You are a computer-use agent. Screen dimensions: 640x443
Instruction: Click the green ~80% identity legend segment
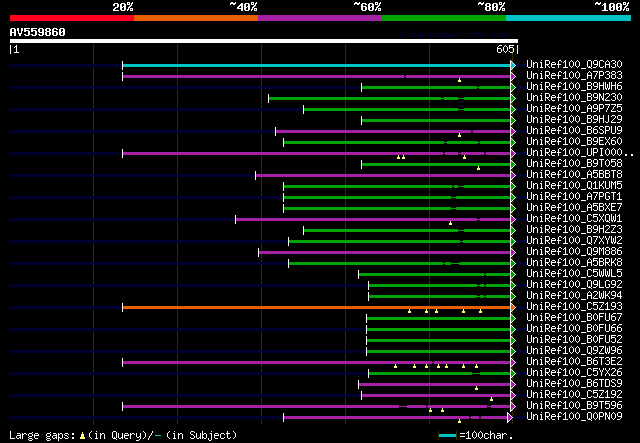point(444,18)
